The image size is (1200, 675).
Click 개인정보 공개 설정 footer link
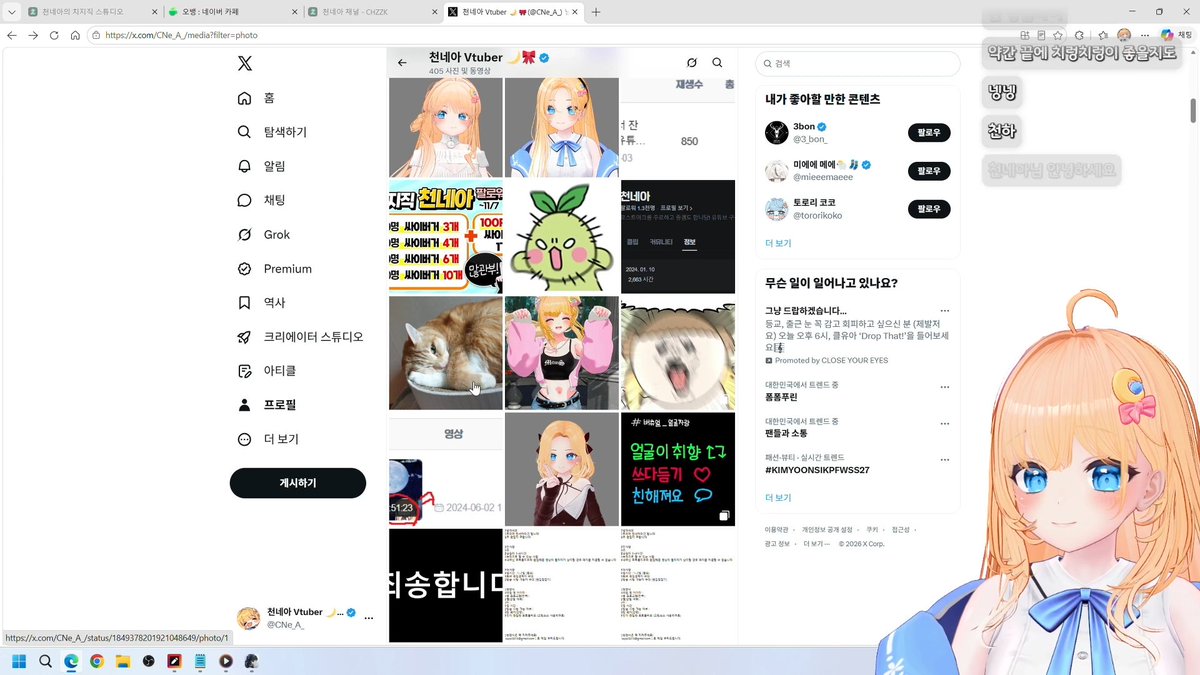point(827,530)
